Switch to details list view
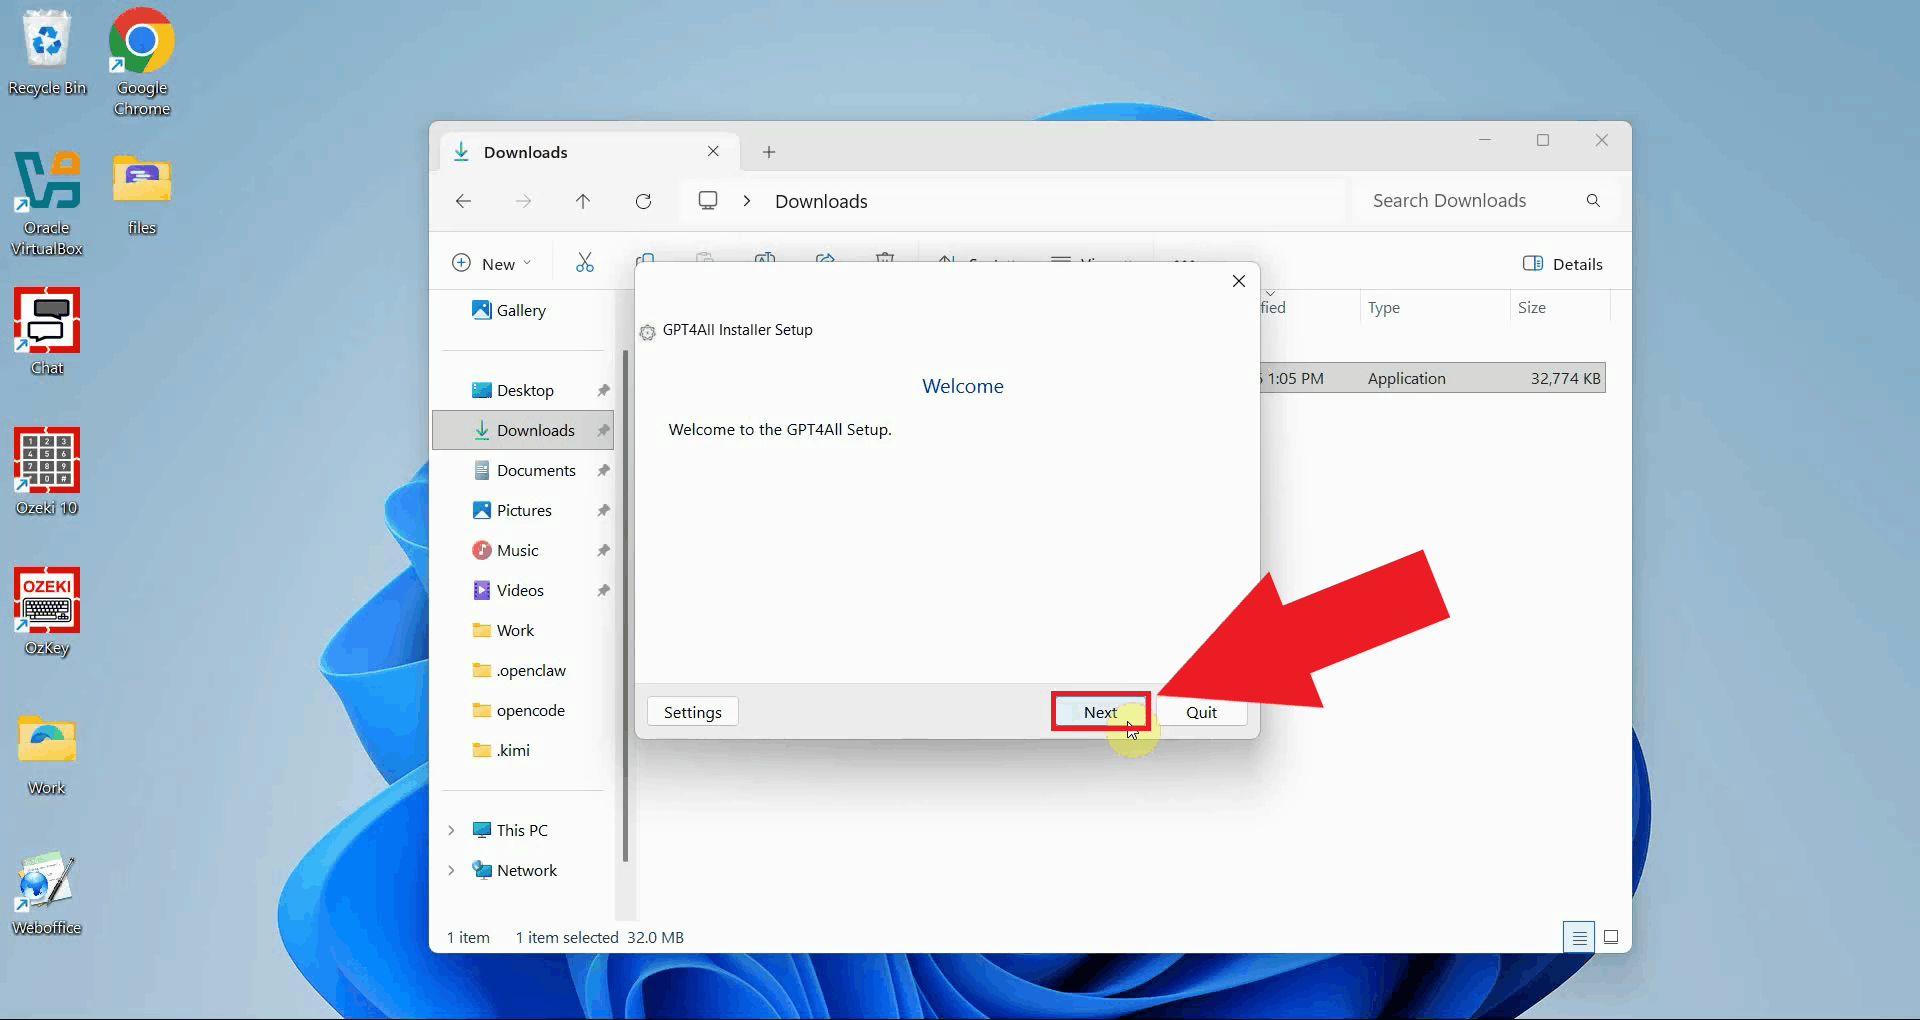 (x=1579, y=937)
